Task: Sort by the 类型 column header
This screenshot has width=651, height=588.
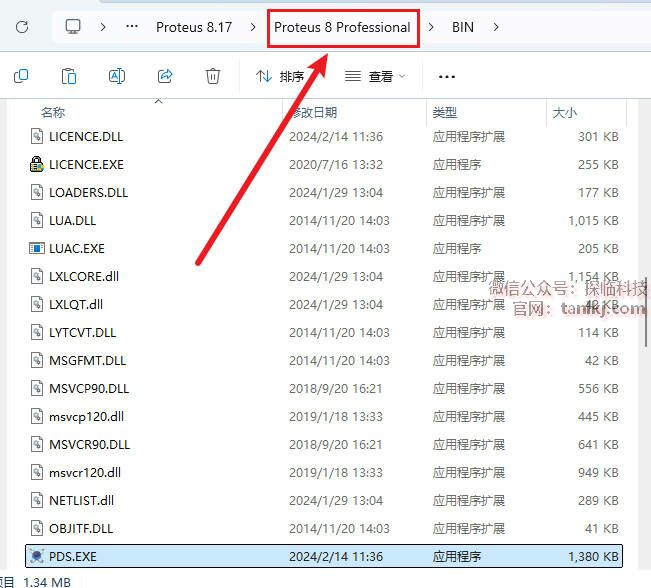Action: (x=445, y=112)
